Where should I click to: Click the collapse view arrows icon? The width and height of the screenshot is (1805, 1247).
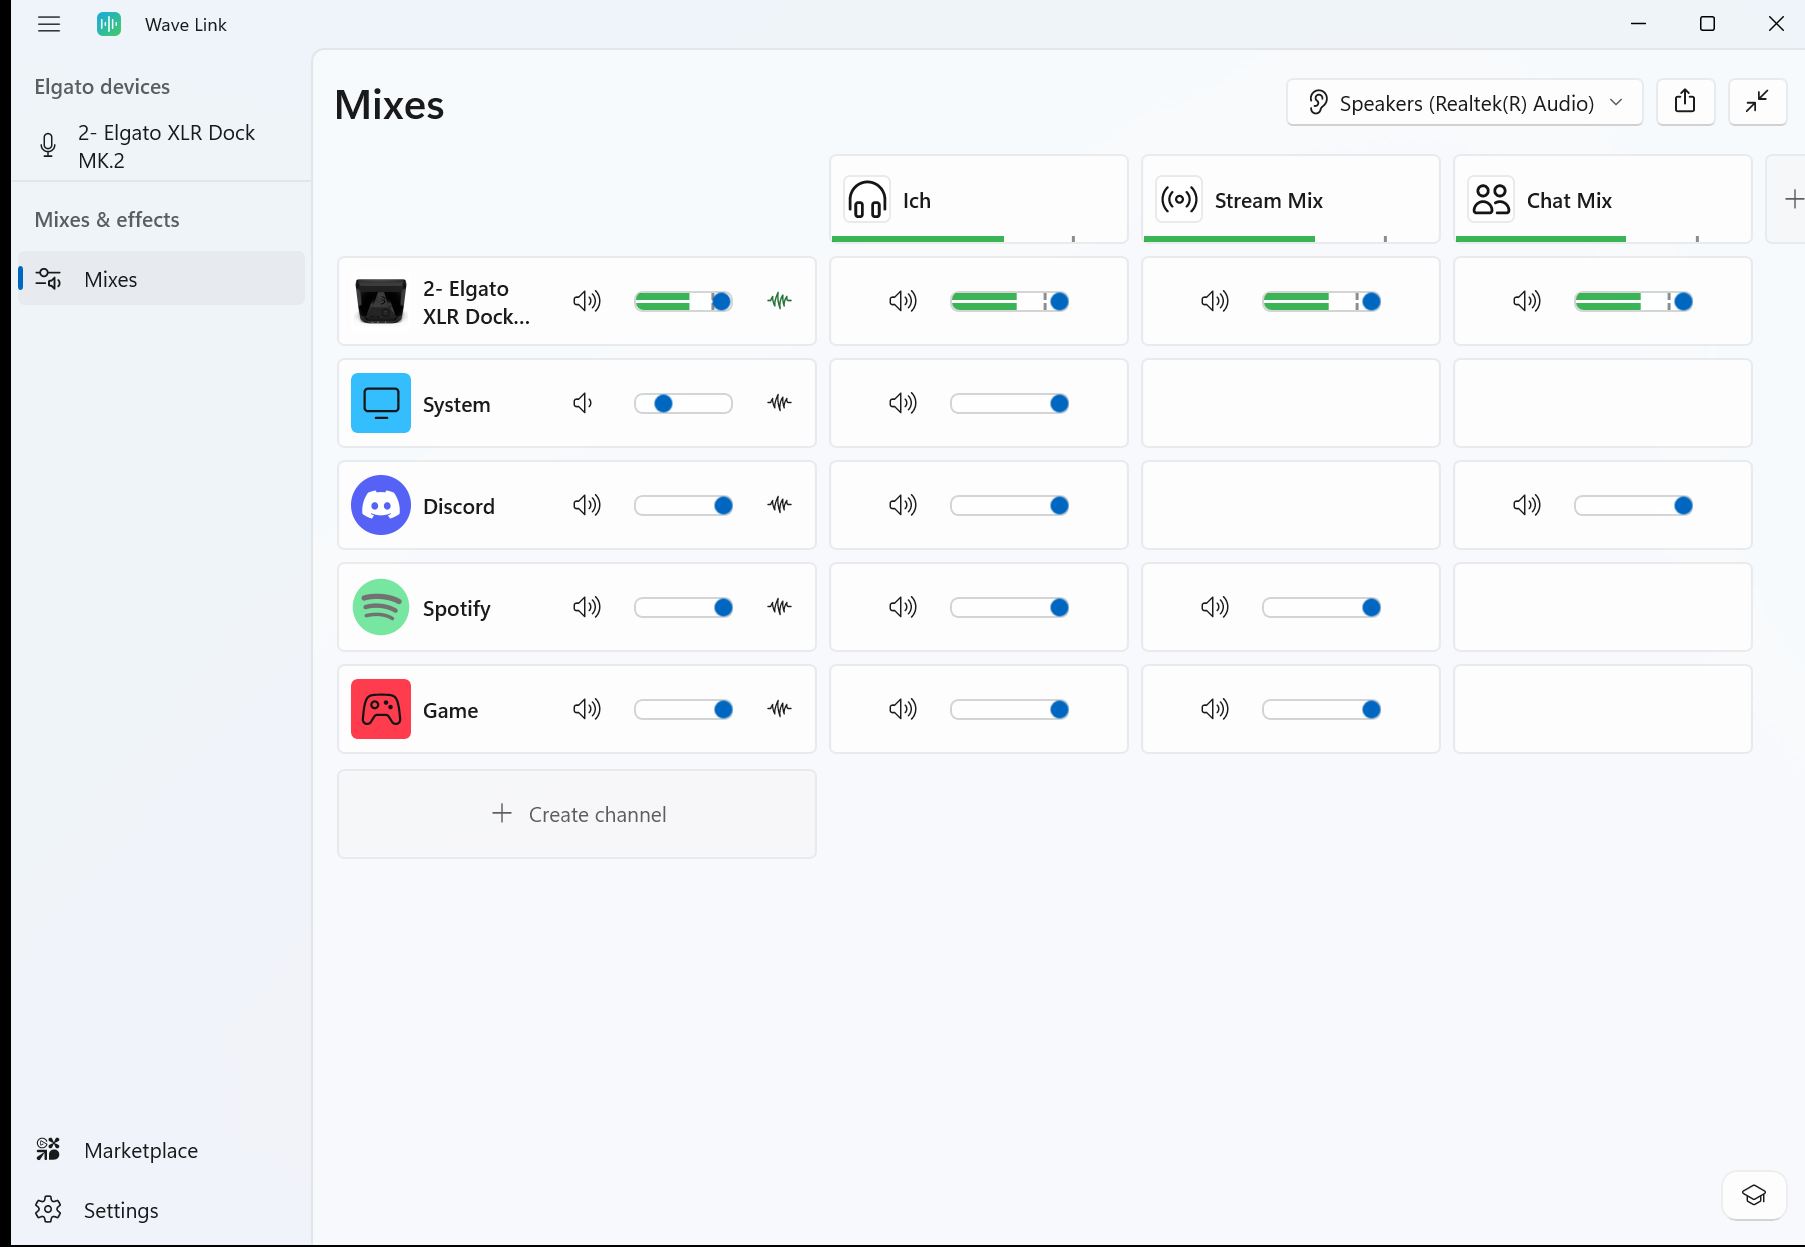pos(1757,102)
